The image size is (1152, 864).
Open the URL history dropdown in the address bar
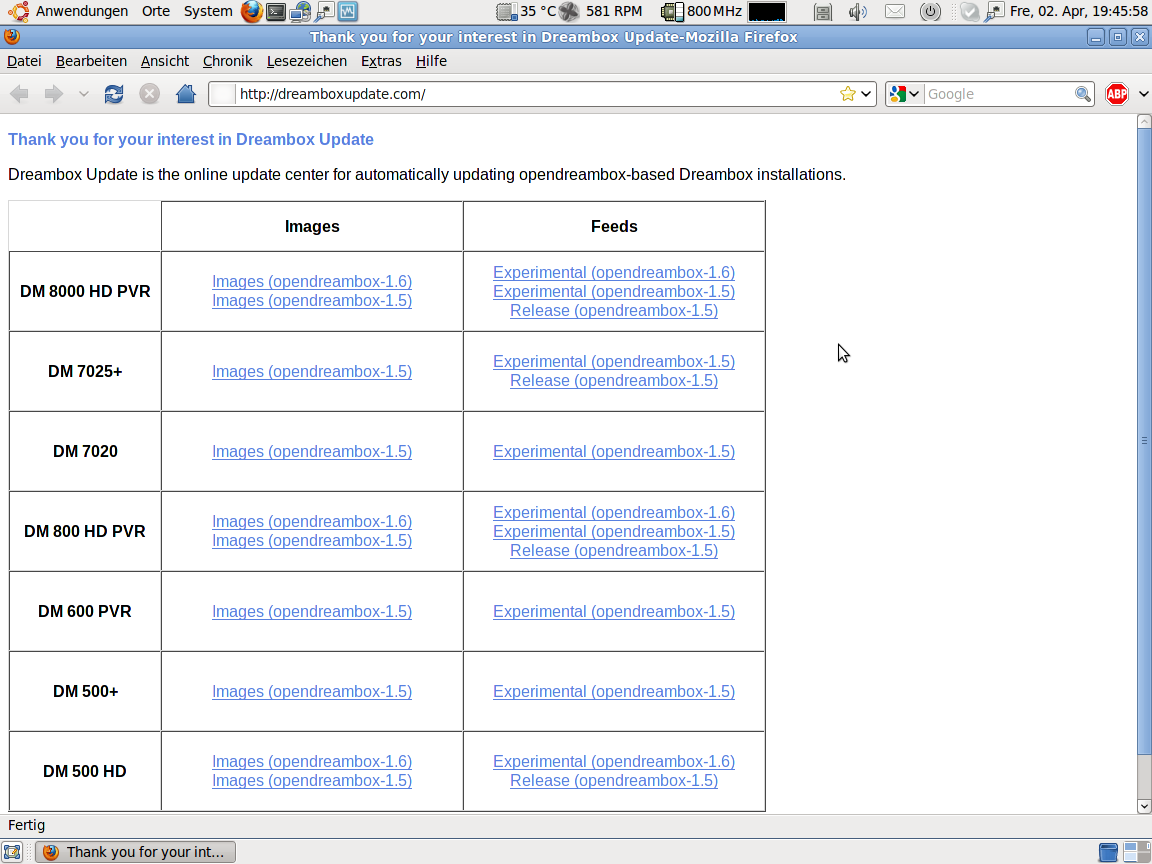[x=866, y=94]
